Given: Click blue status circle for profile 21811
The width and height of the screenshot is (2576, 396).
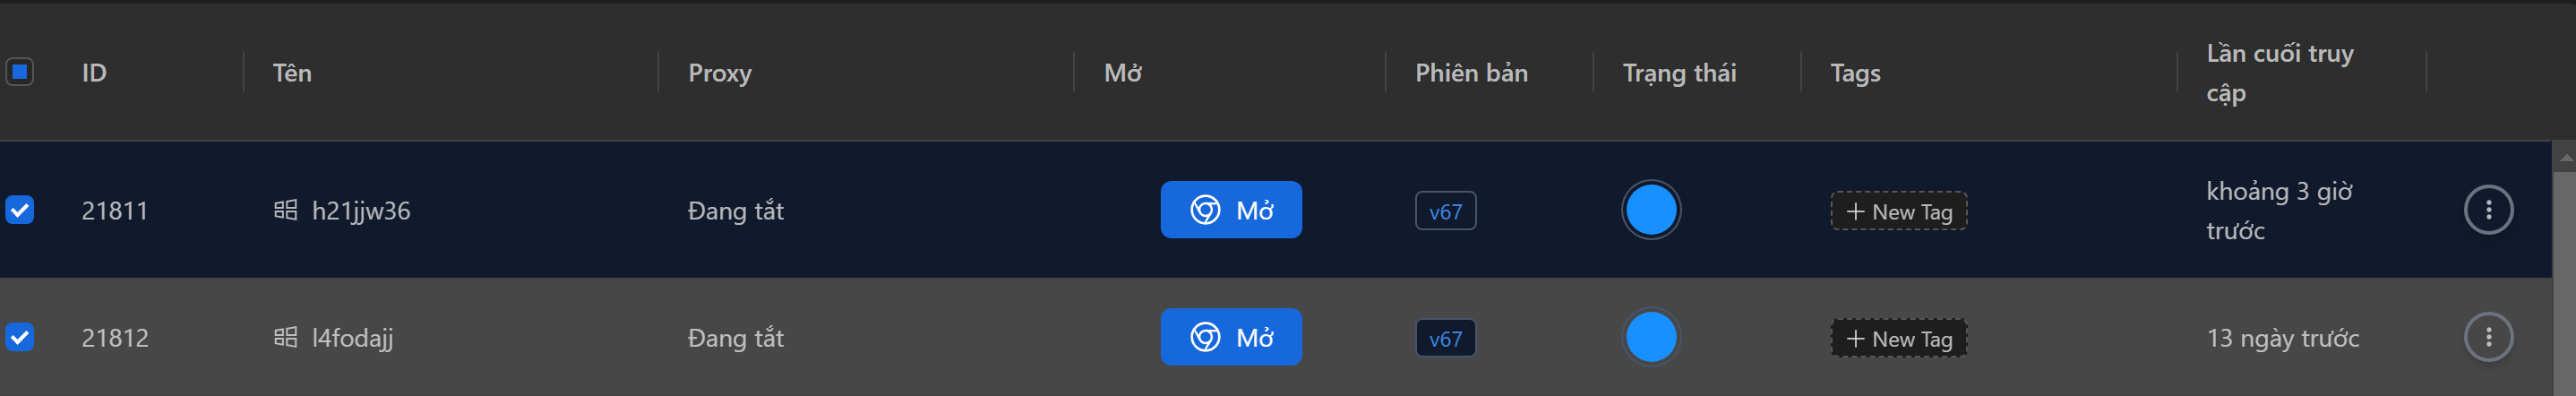Looking at the screenshot, I should point(1650,210).
